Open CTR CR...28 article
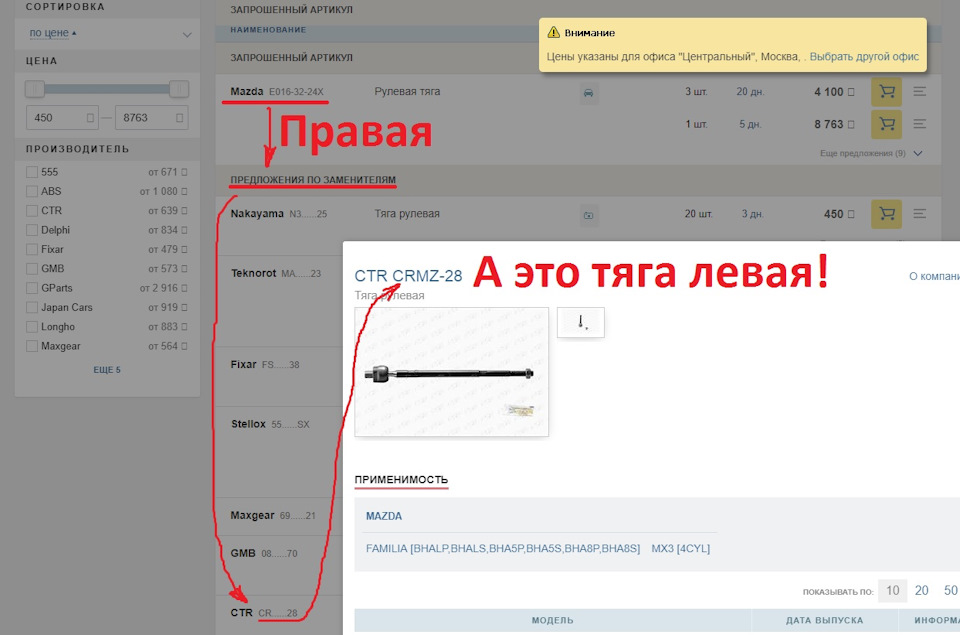The width and height of the screenshot is (960, 635). 264,612
